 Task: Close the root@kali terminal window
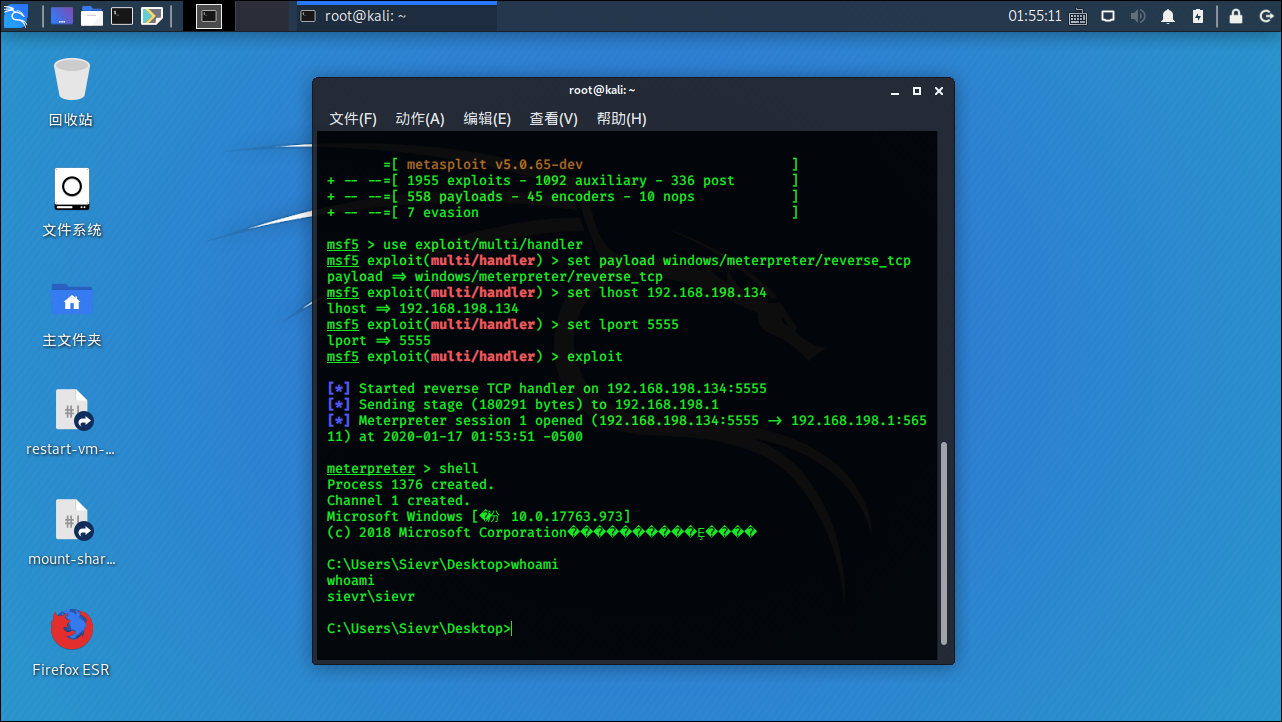point(939,91)
